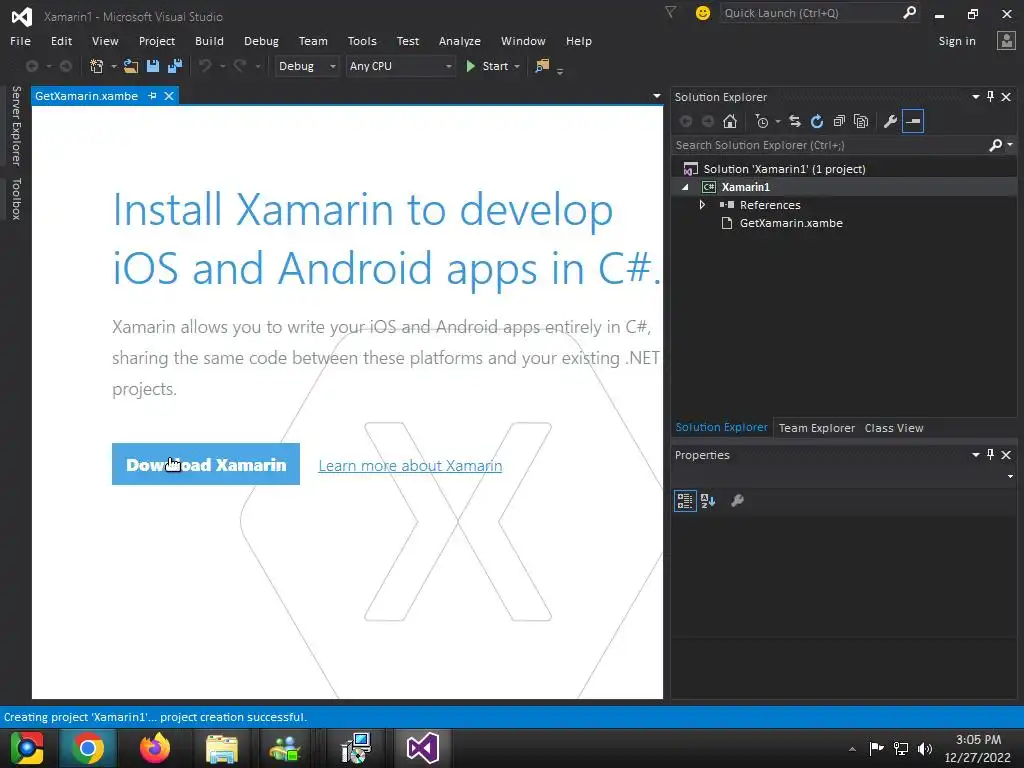Screen dimensions: 1024x768
Task: Click the Categorized icon in Properties panel
Action: tap(685, 501)
